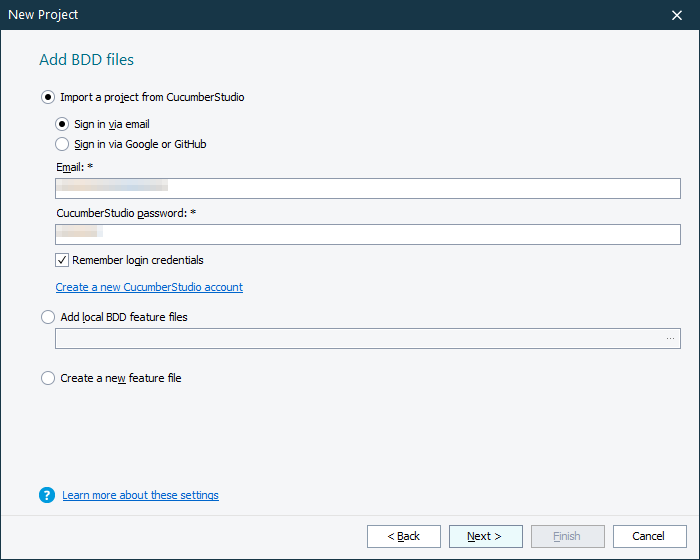
Task: Go to previous page with Back button
Action: [404, 536]
